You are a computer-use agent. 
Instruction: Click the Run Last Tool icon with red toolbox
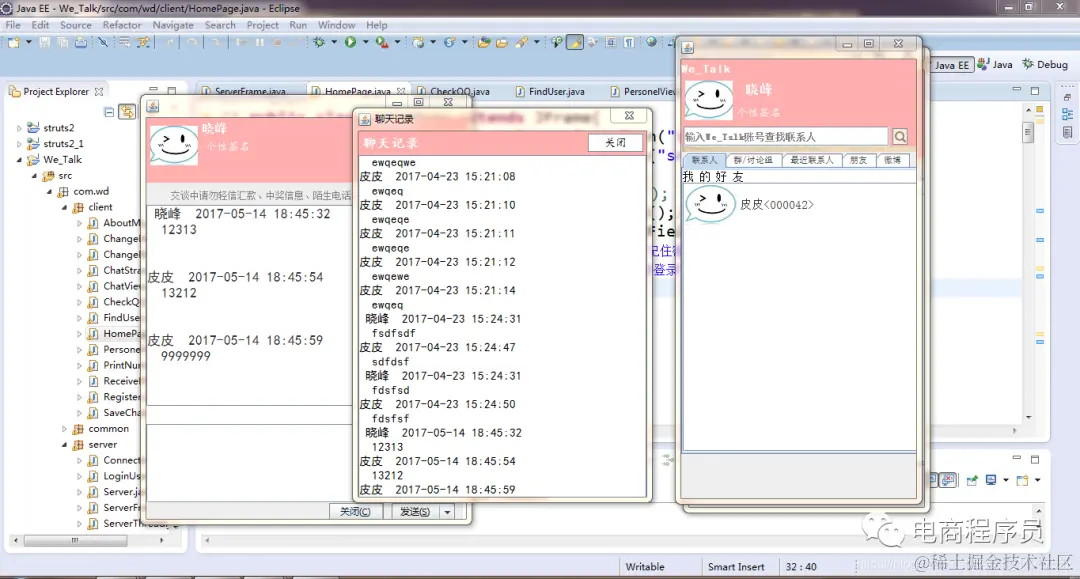click(x=382, y=43)
